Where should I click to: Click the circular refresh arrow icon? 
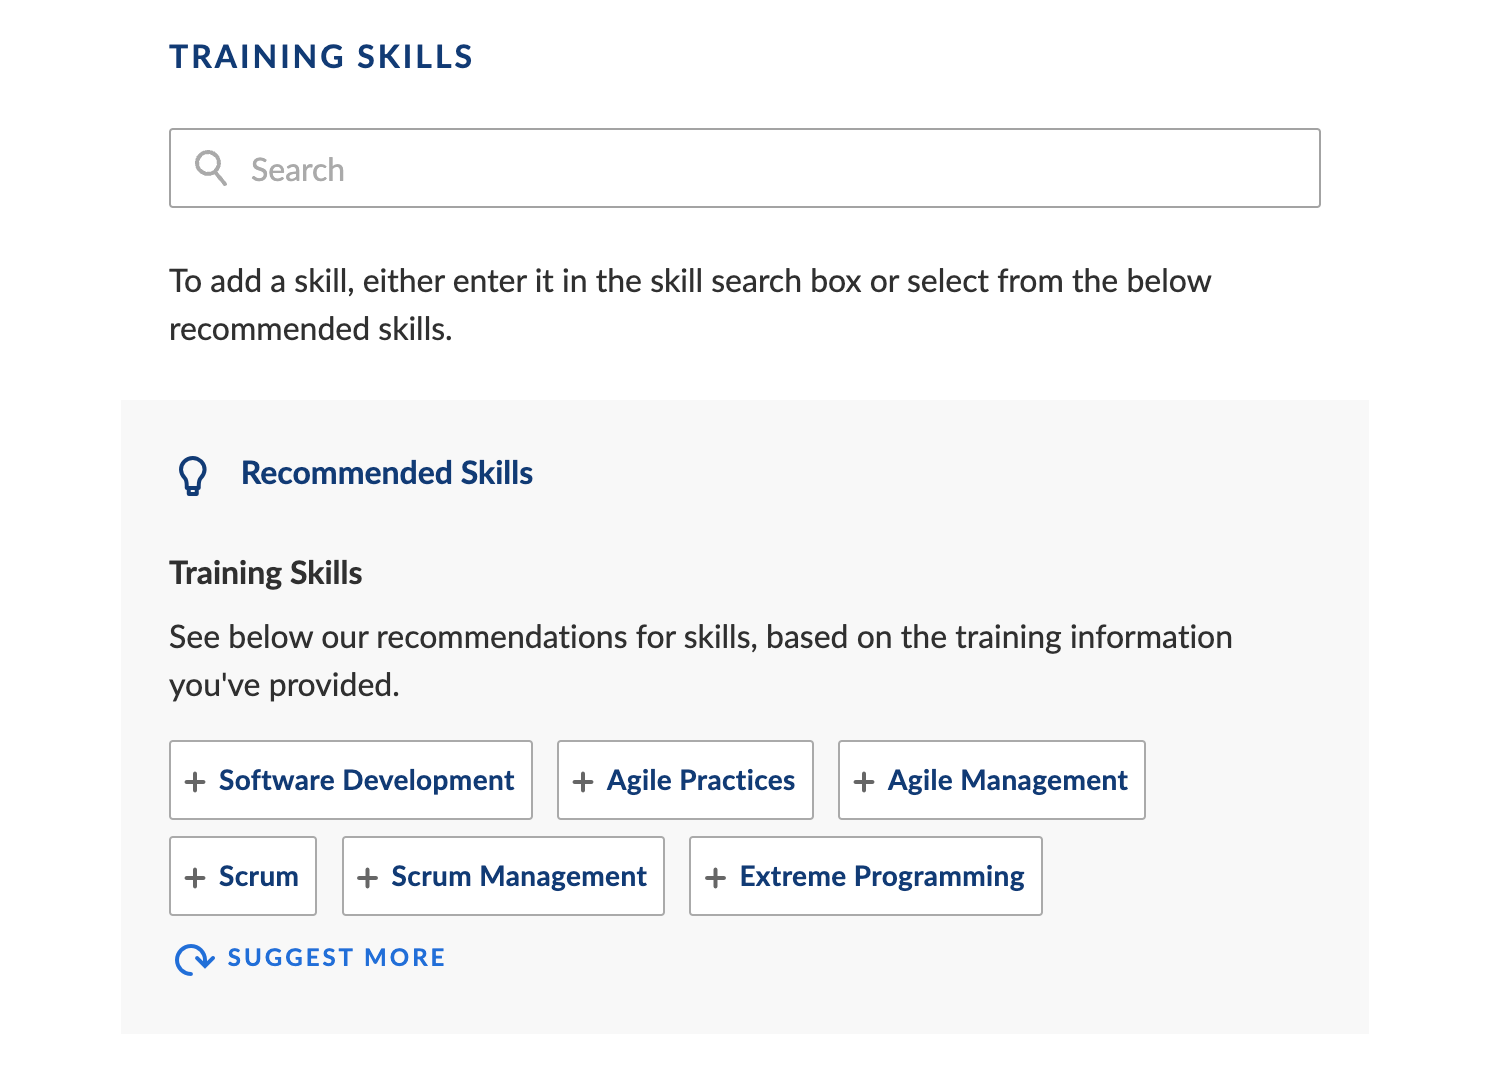(194, 959)
